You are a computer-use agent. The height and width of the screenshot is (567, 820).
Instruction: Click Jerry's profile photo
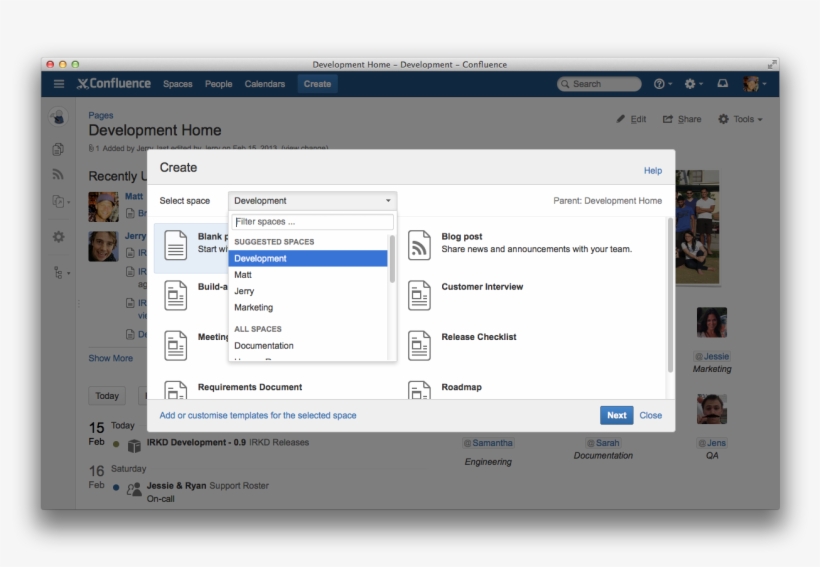tap(104, 246)
